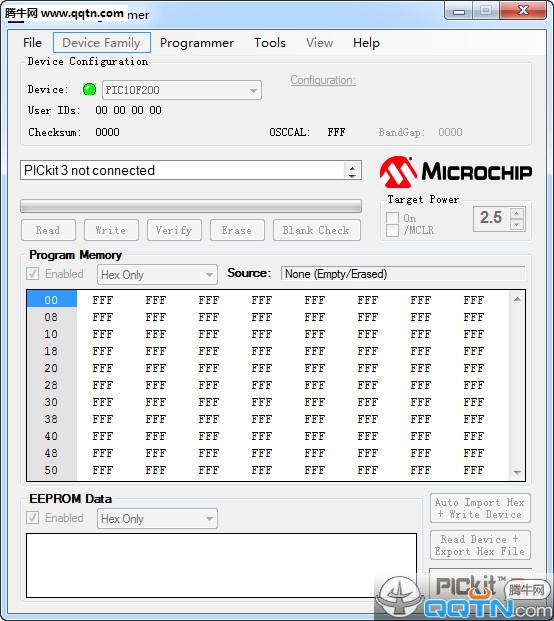Select address row 18 in Program Memory
Image resolution: width=554 pixels, height=621 pixels.
[51, 351]
